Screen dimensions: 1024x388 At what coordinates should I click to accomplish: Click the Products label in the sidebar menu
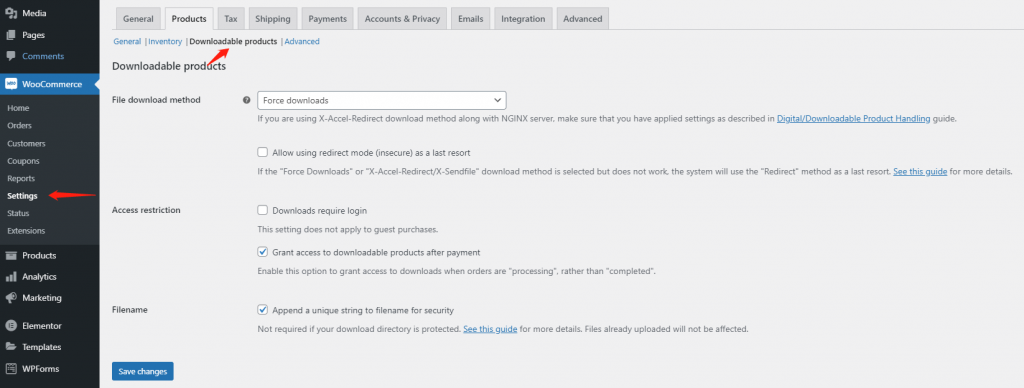(x=39, y=255)
